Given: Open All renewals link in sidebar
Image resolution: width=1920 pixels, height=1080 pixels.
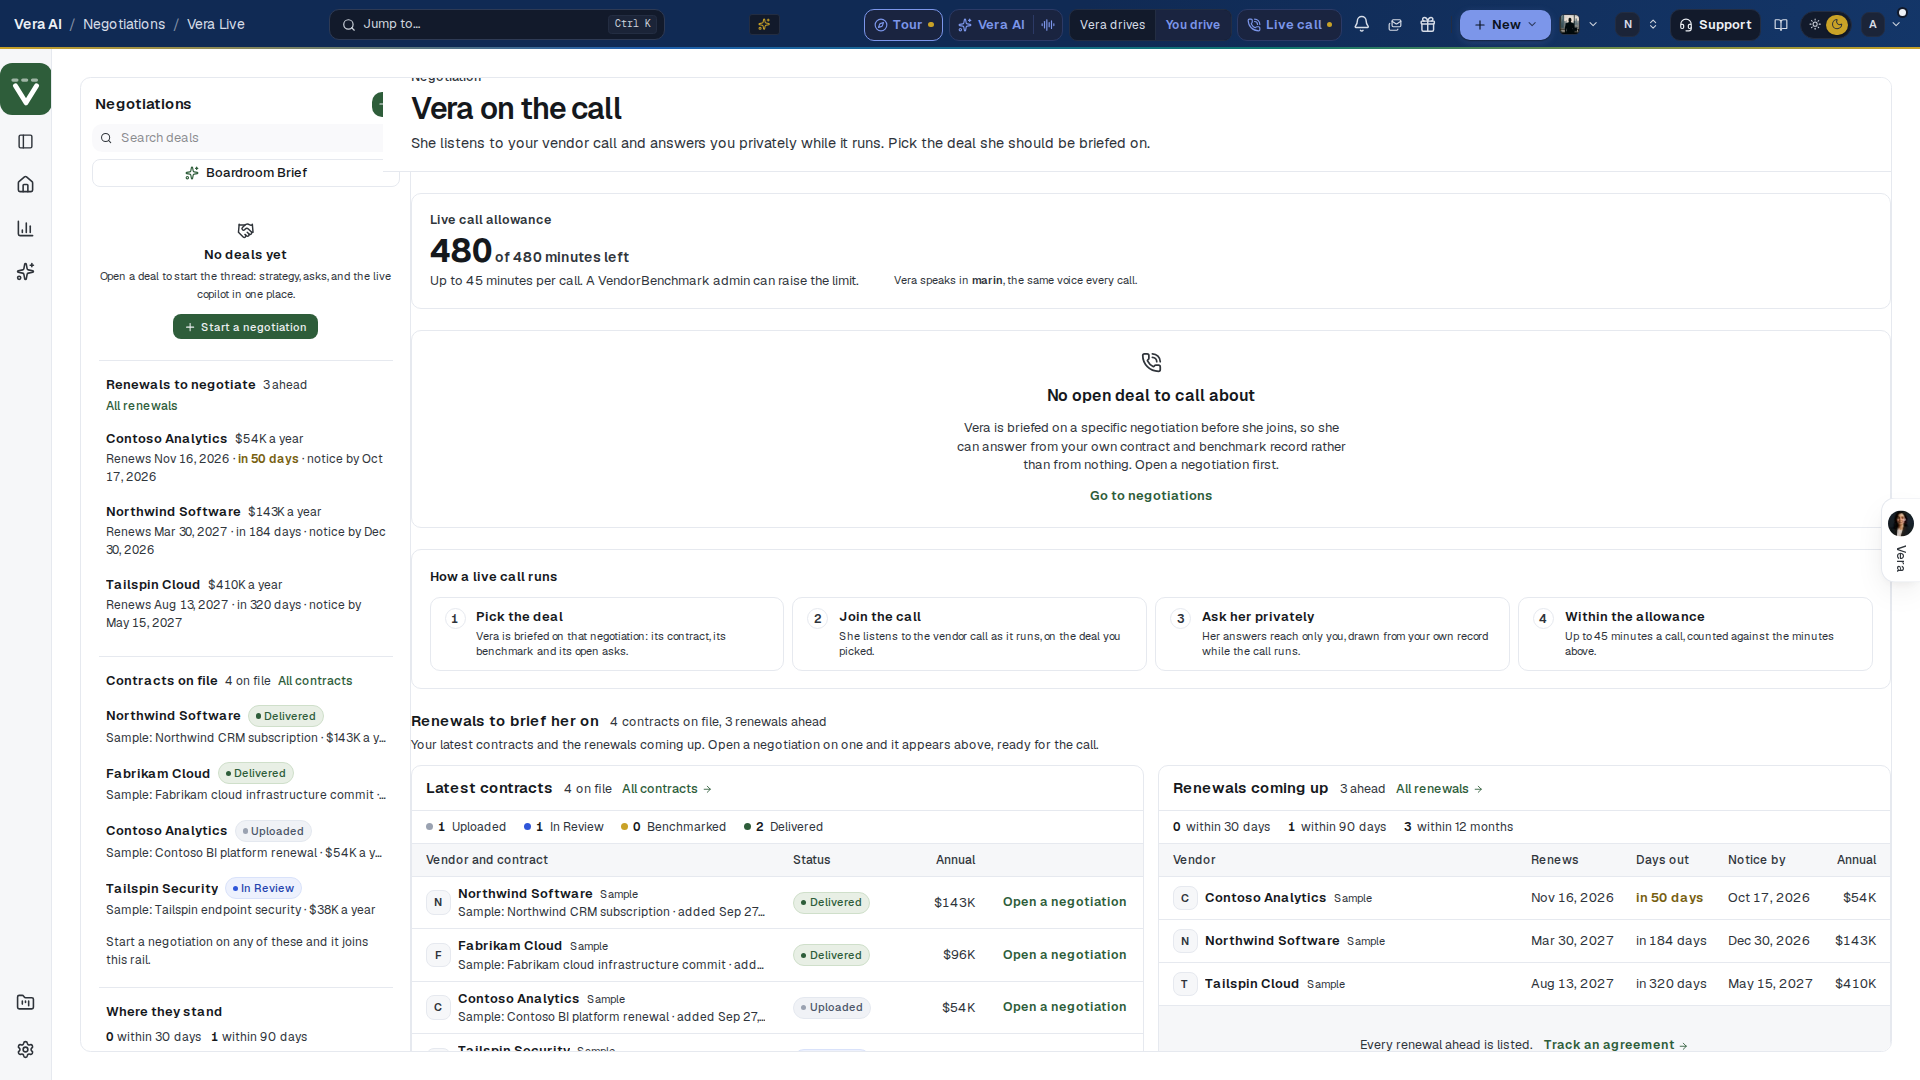Looking at the screenshot, I should [142, 406].
